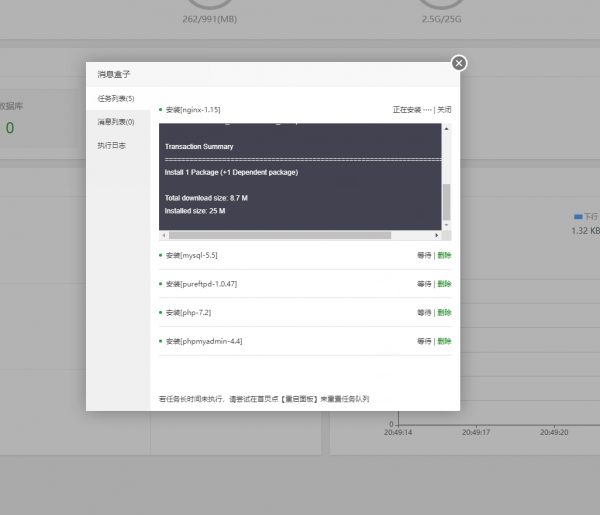600x515 pixels.
Task: Click the Transaction Summary log line
Action: tap(199, 147)
